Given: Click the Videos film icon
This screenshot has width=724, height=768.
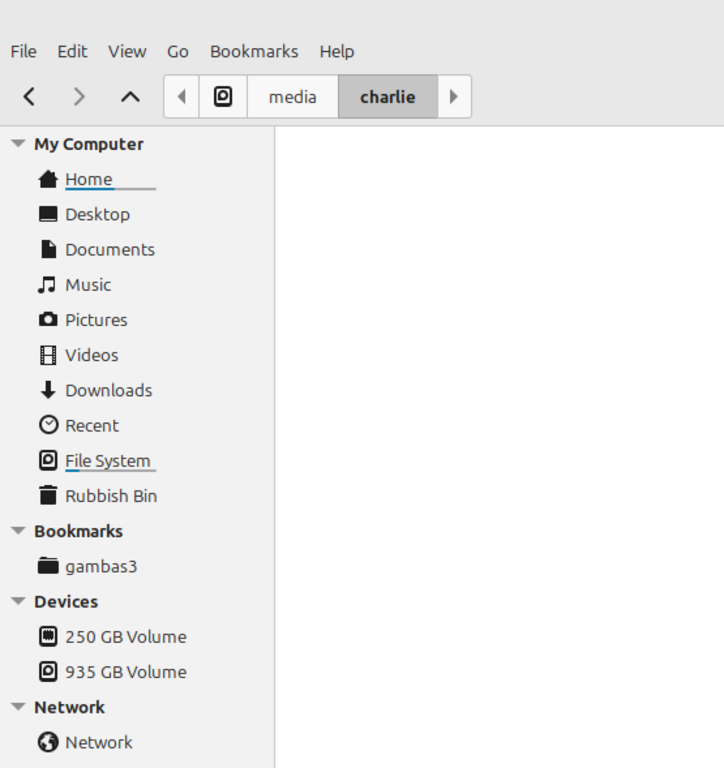Looking at the screenshot, I should 48,355.
